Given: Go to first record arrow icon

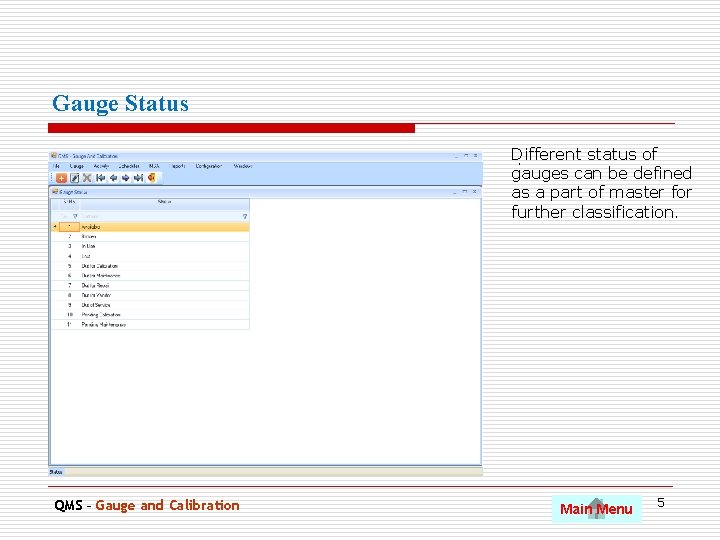Looking at the screenshot, I should point(101,178).
